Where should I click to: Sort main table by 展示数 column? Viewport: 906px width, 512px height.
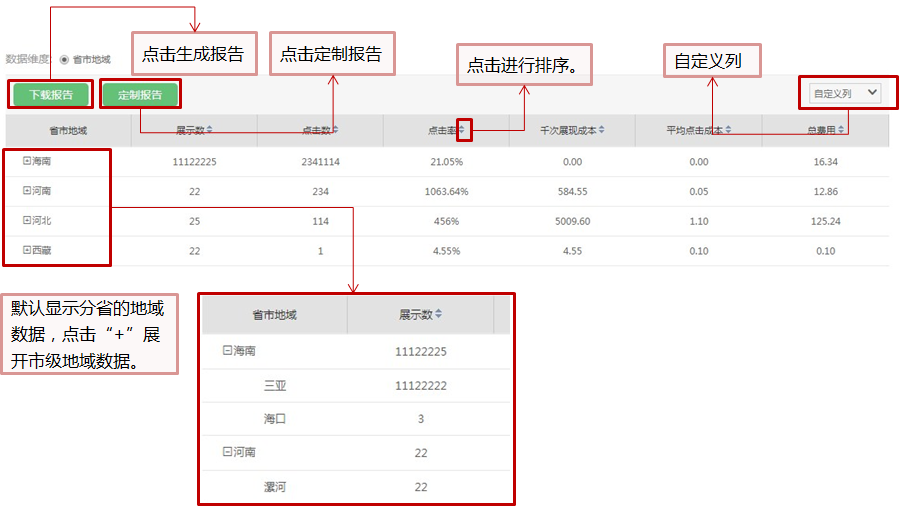210,130
